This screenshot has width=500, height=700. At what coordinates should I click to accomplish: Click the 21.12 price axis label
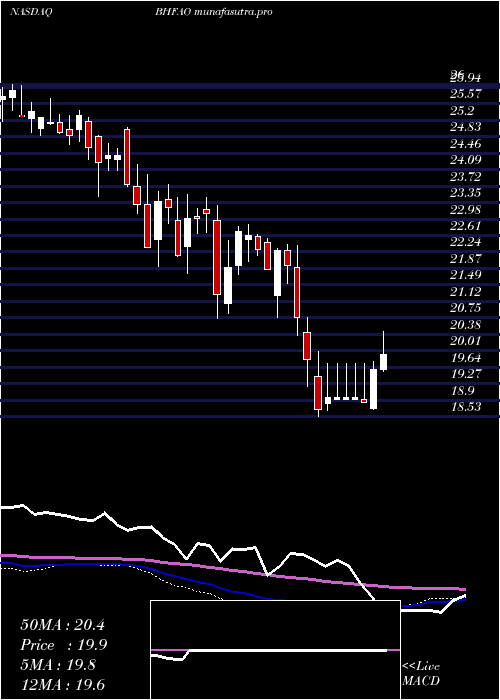465,292
